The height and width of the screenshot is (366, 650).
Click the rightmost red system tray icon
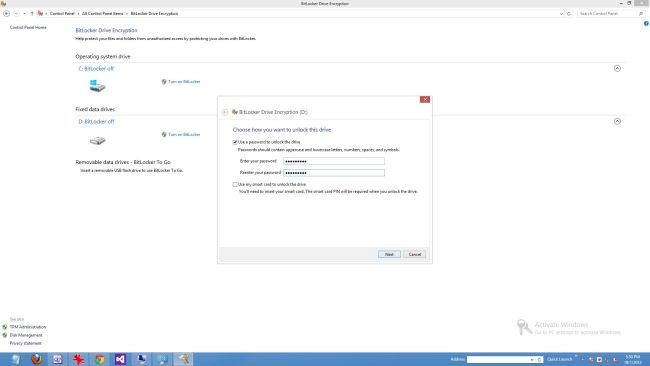616,359
